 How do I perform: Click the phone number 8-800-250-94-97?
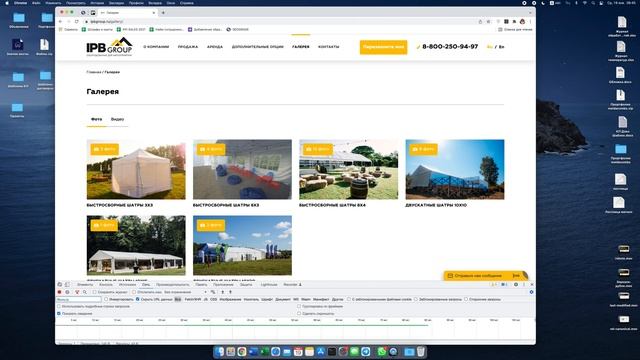(450, 47)
